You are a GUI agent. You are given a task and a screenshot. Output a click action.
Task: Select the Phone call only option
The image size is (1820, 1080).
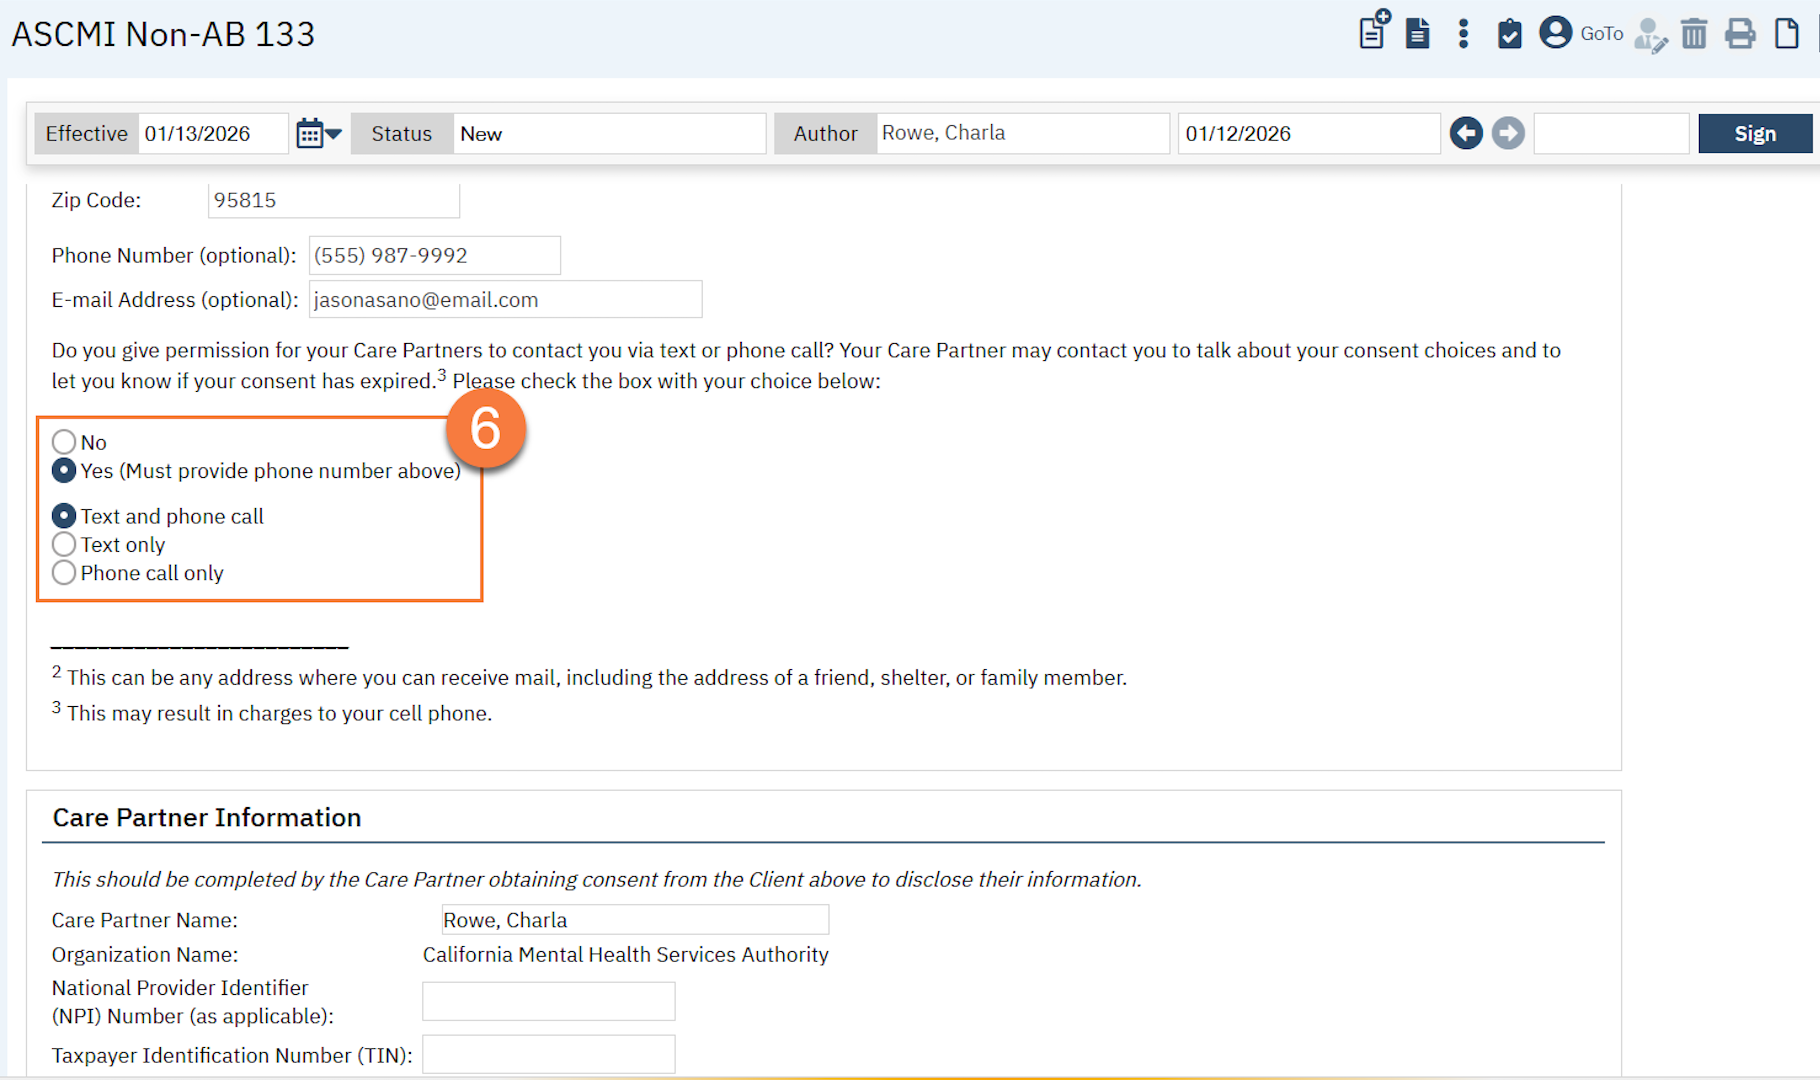tap(64, 573)
